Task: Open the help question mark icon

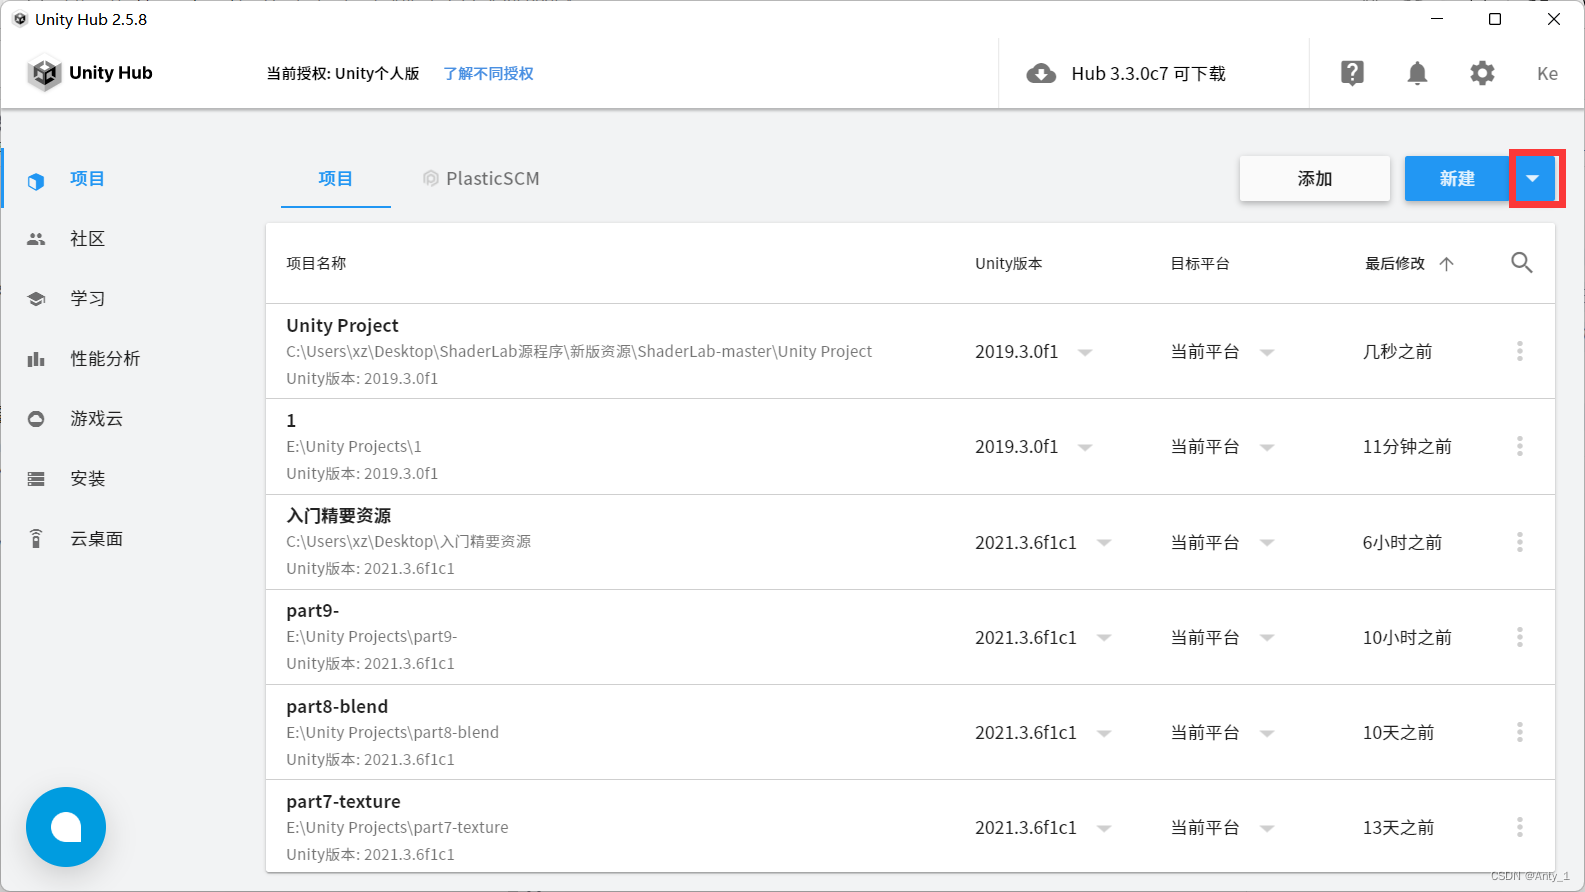Action: pyautogui.click(x=1352, y=73)
